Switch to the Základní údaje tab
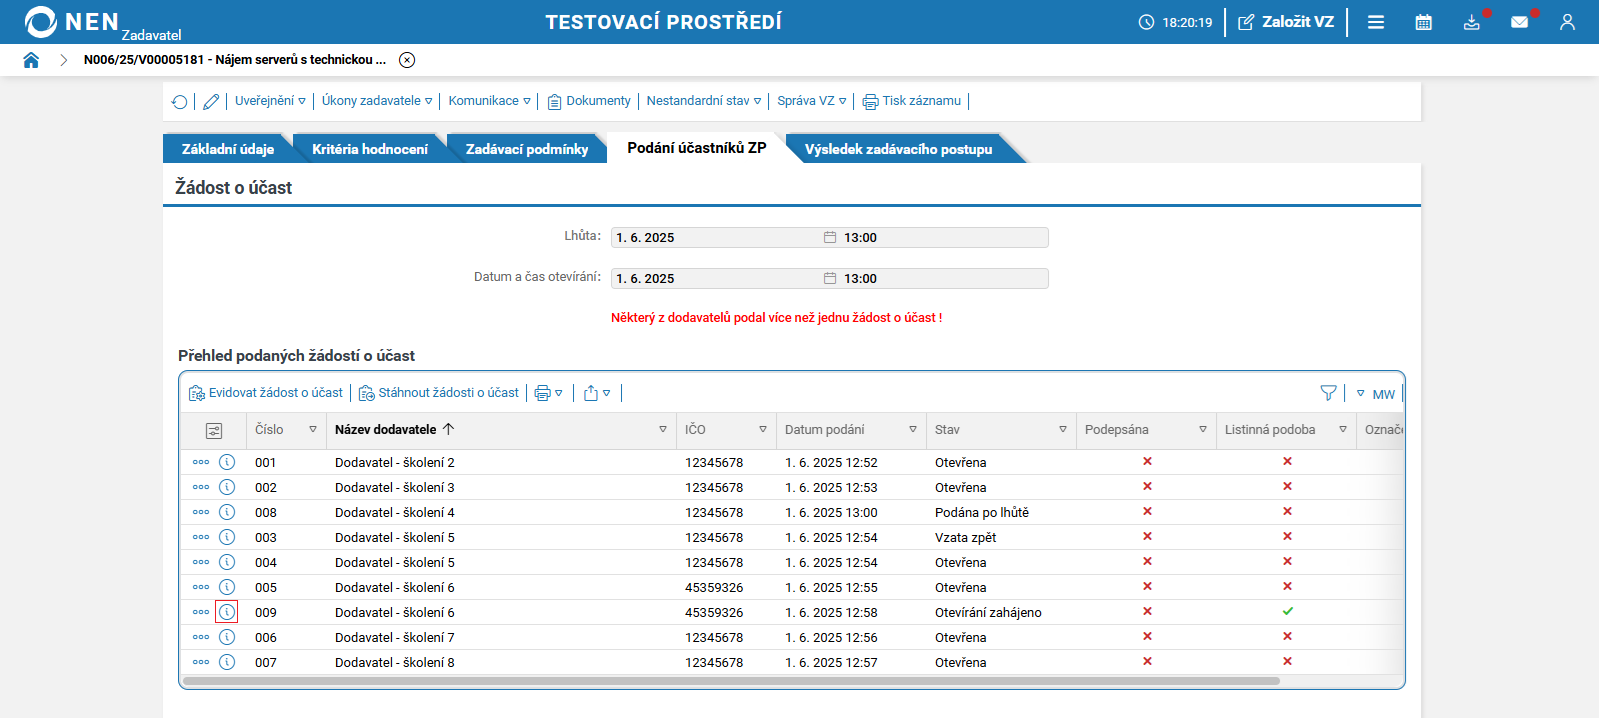 pos(227,149)
